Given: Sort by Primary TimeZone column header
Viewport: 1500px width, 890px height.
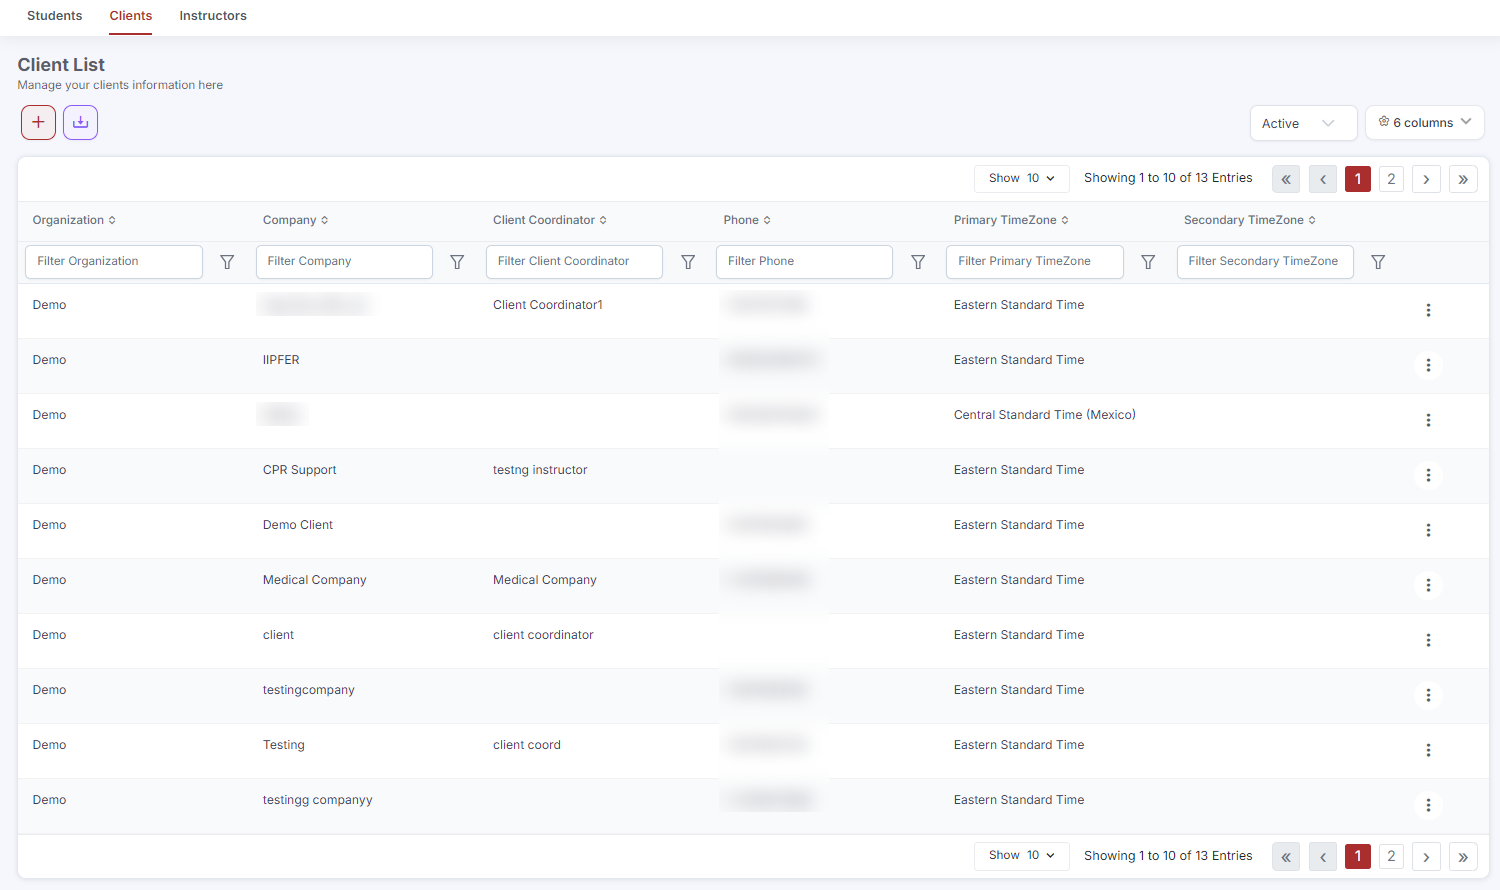Looking at the screenshot, I should tap(1011, 220).
